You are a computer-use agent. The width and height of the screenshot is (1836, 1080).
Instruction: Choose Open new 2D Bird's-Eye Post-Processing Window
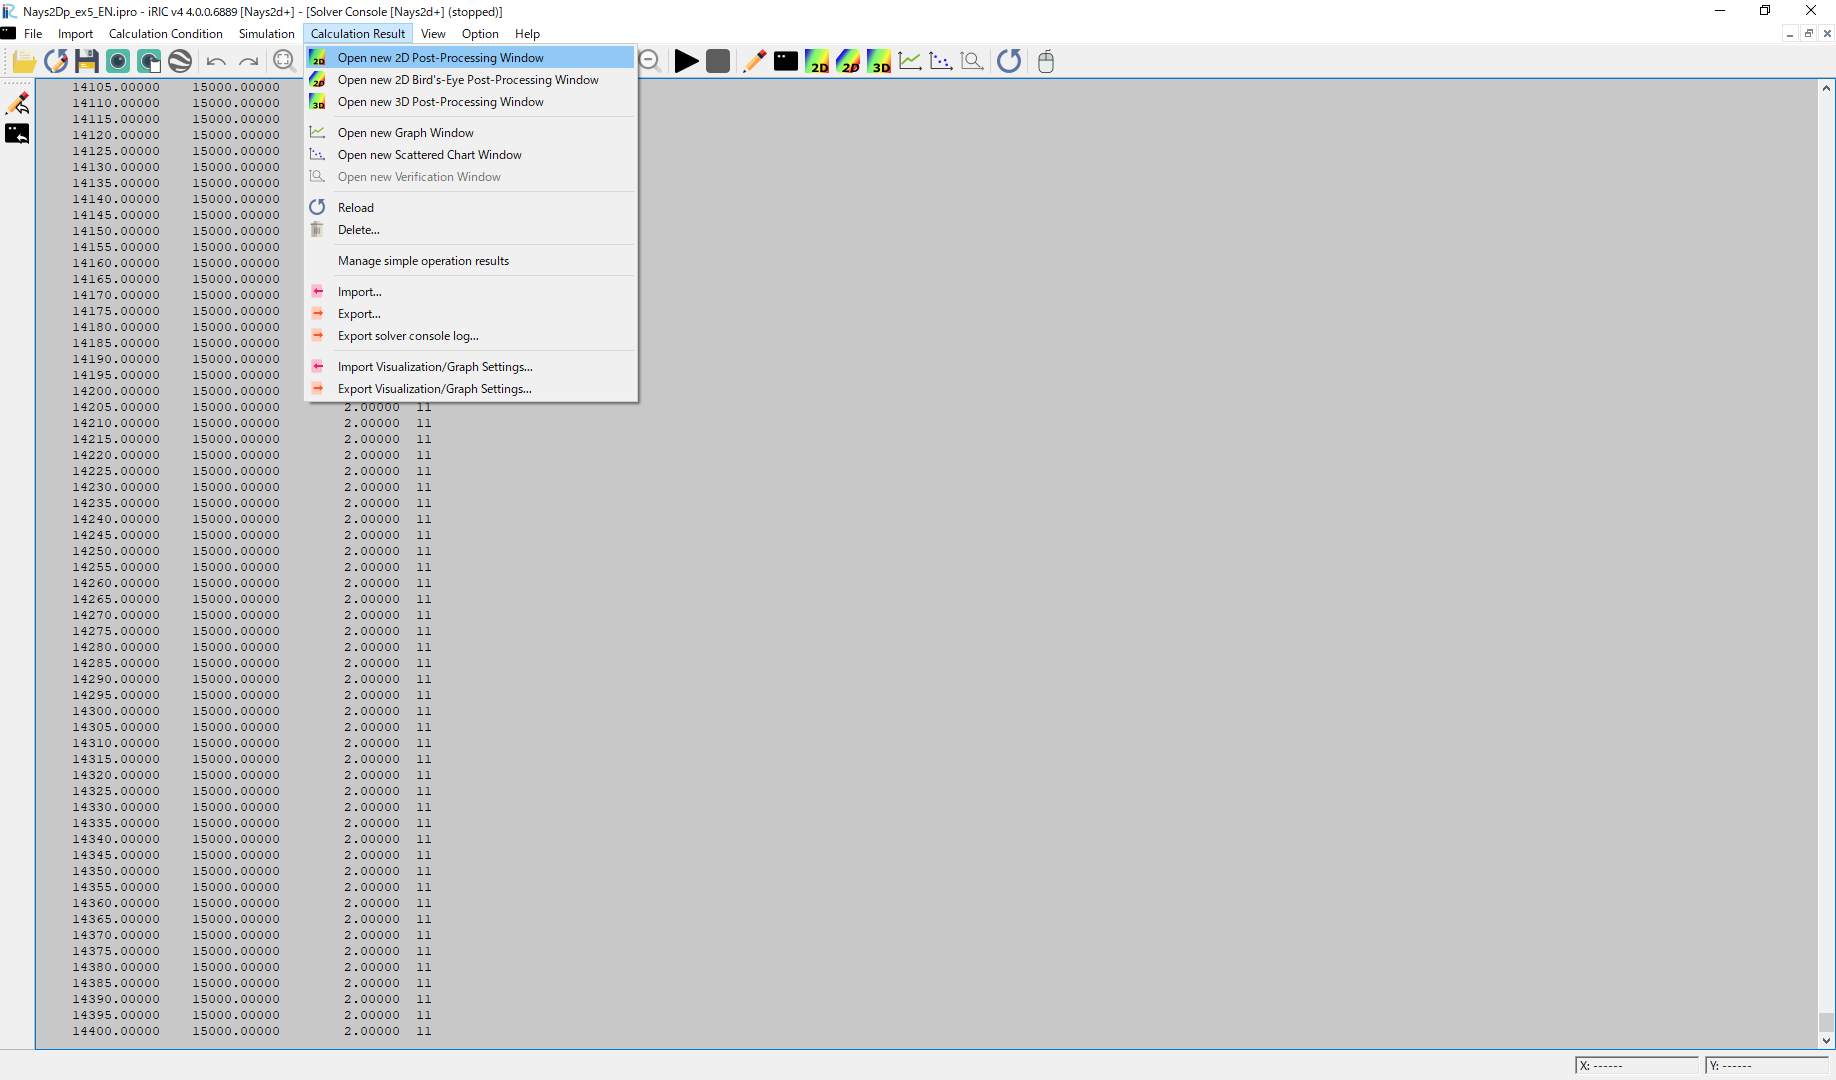coord(470,80)
